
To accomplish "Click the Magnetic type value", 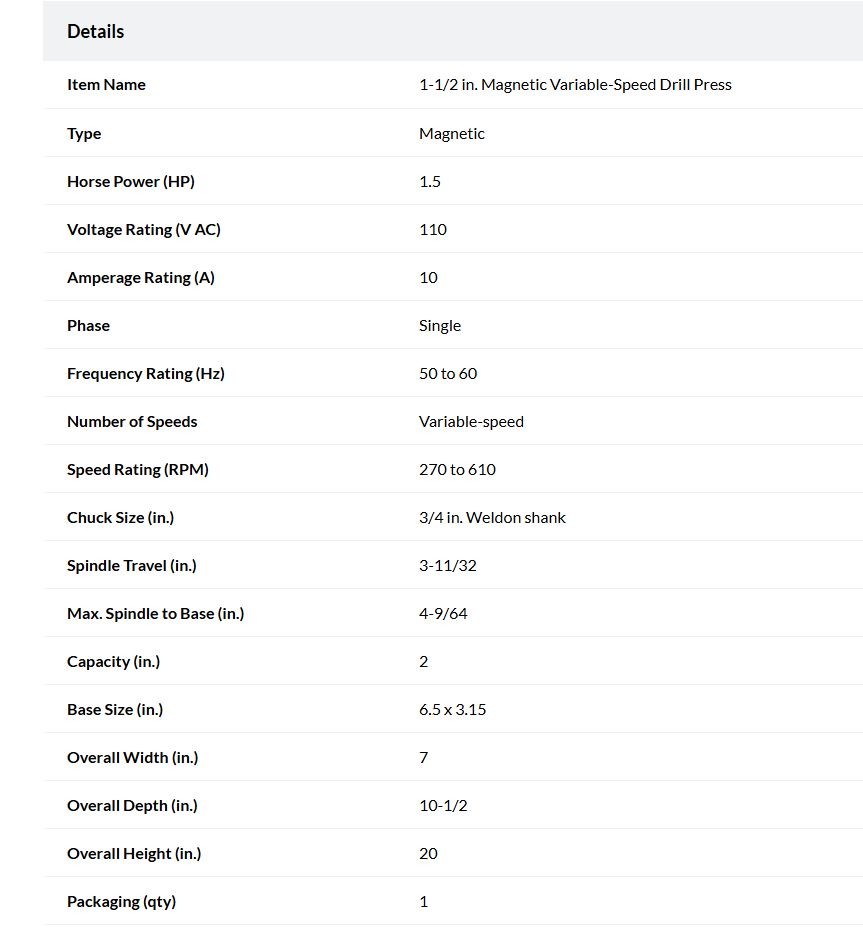I will point(452,133).
